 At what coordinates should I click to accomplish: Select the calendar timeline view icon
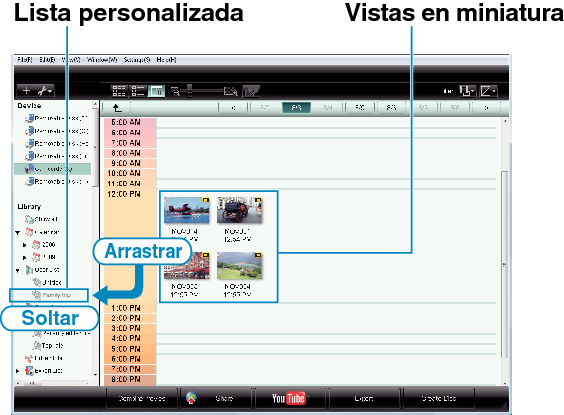coord(157,91)
